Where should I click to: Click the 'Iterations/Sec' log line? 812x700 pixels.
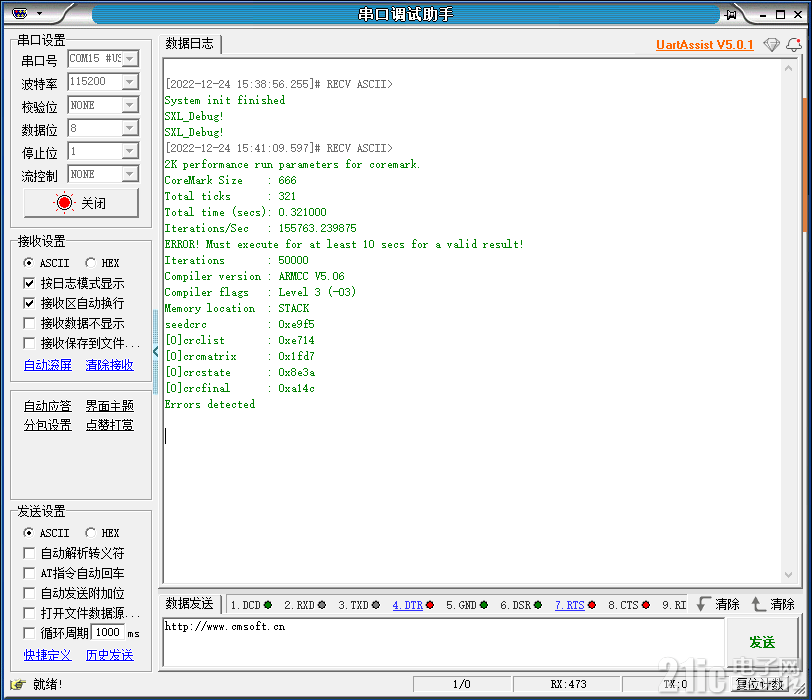260,228
